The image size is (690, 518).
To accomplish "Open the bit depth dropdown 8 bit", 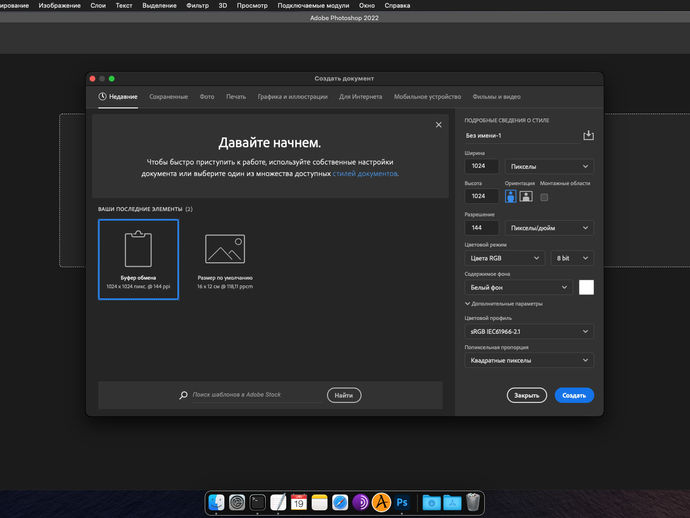I will pyautogui.click(x=572, y=258).
